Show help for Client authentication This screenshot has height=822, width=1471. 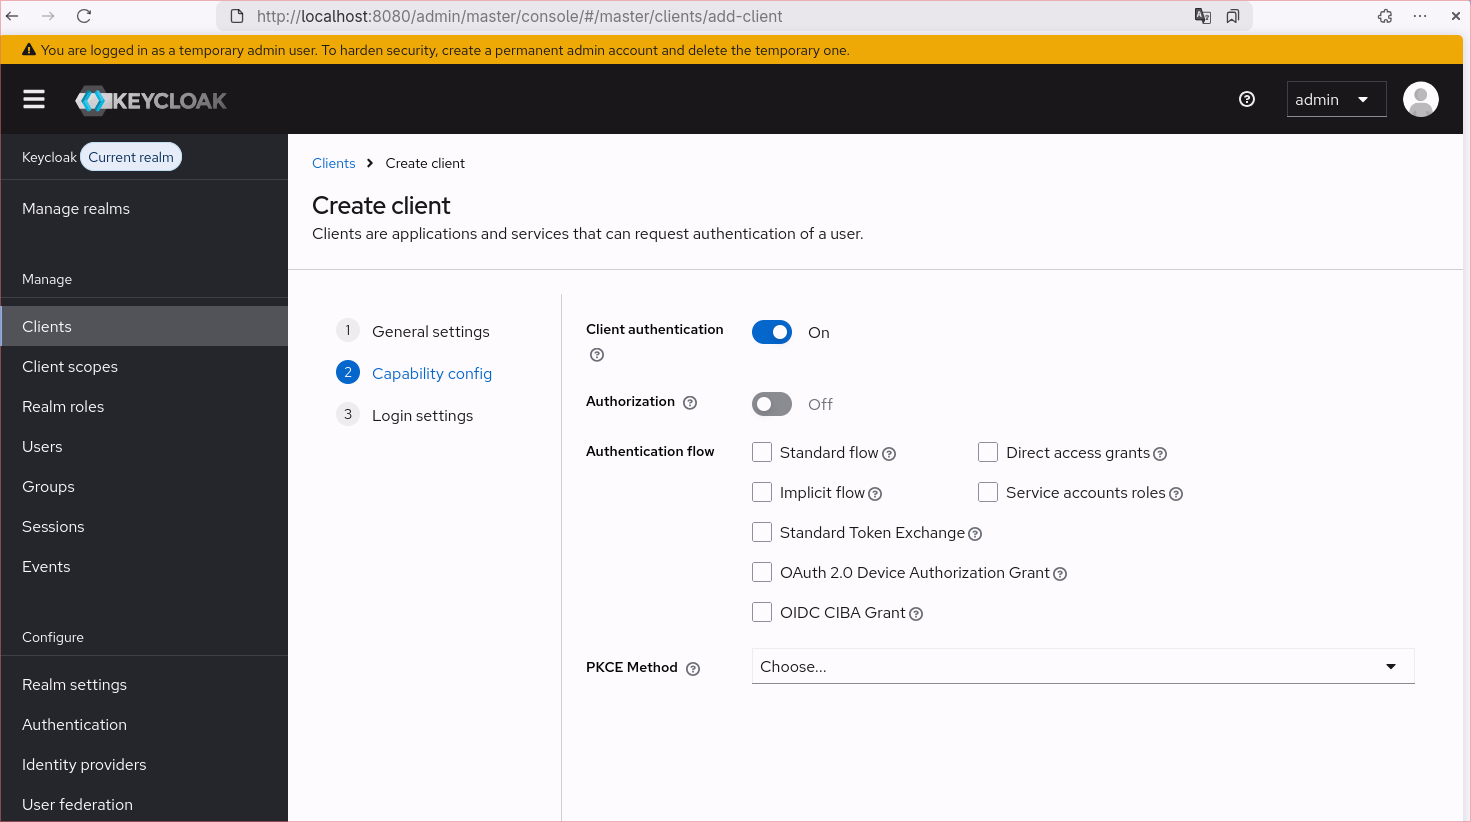pyautogui.click(x=597, y=355)
